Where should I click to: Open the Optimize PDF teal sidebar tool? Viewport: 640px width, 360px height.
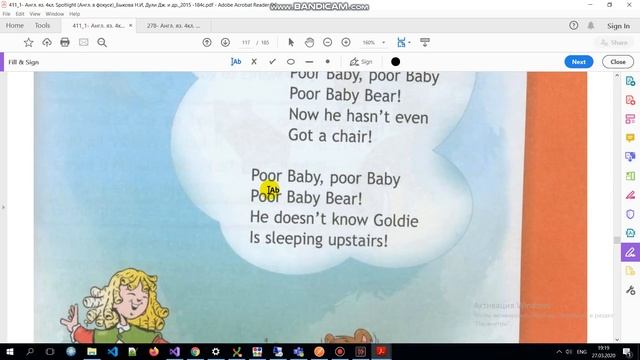click(x=630, y=233)
